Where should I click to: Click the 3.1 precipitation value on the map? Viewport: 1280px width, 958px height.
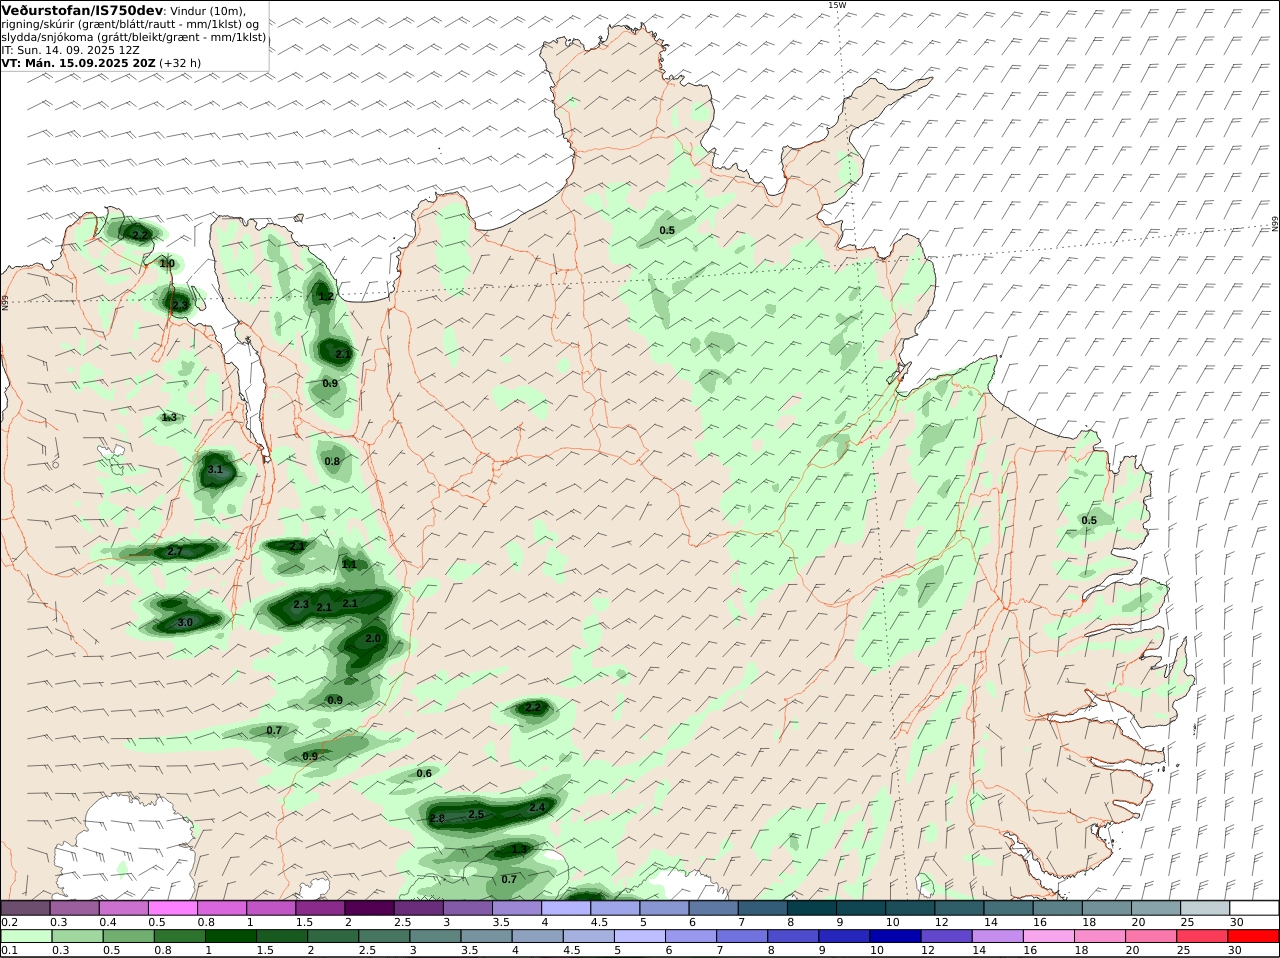[215, 469]
